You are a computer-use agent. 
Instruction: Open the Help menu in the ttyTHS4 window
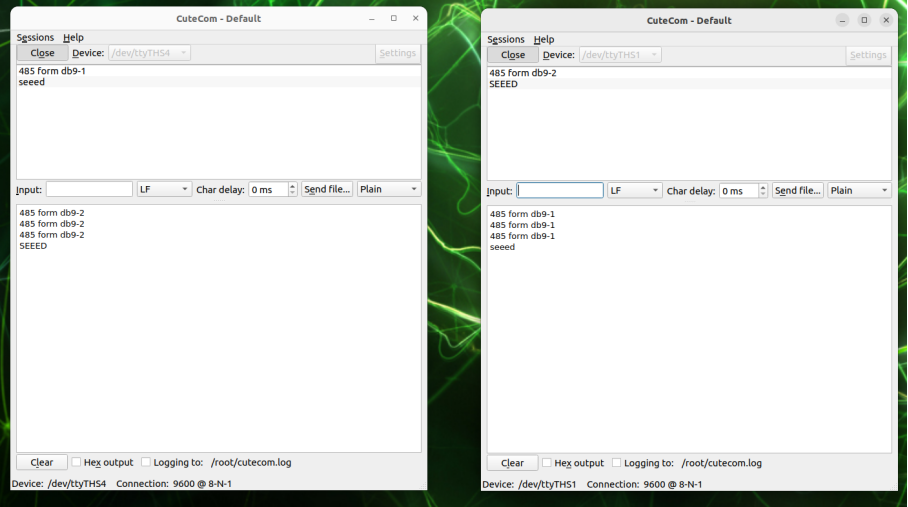click(73, 37)
